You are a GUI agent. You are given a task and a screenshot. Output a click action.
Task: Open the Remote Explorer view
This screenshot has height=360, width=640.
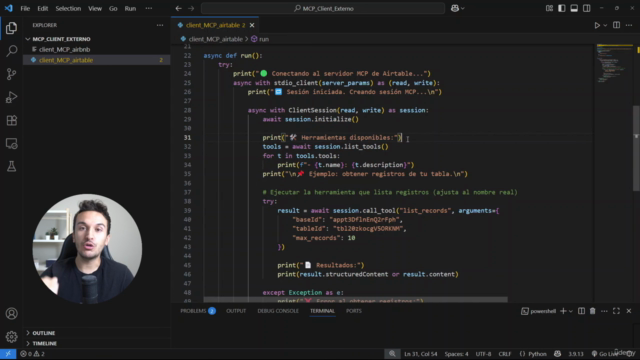pos(11,143)
